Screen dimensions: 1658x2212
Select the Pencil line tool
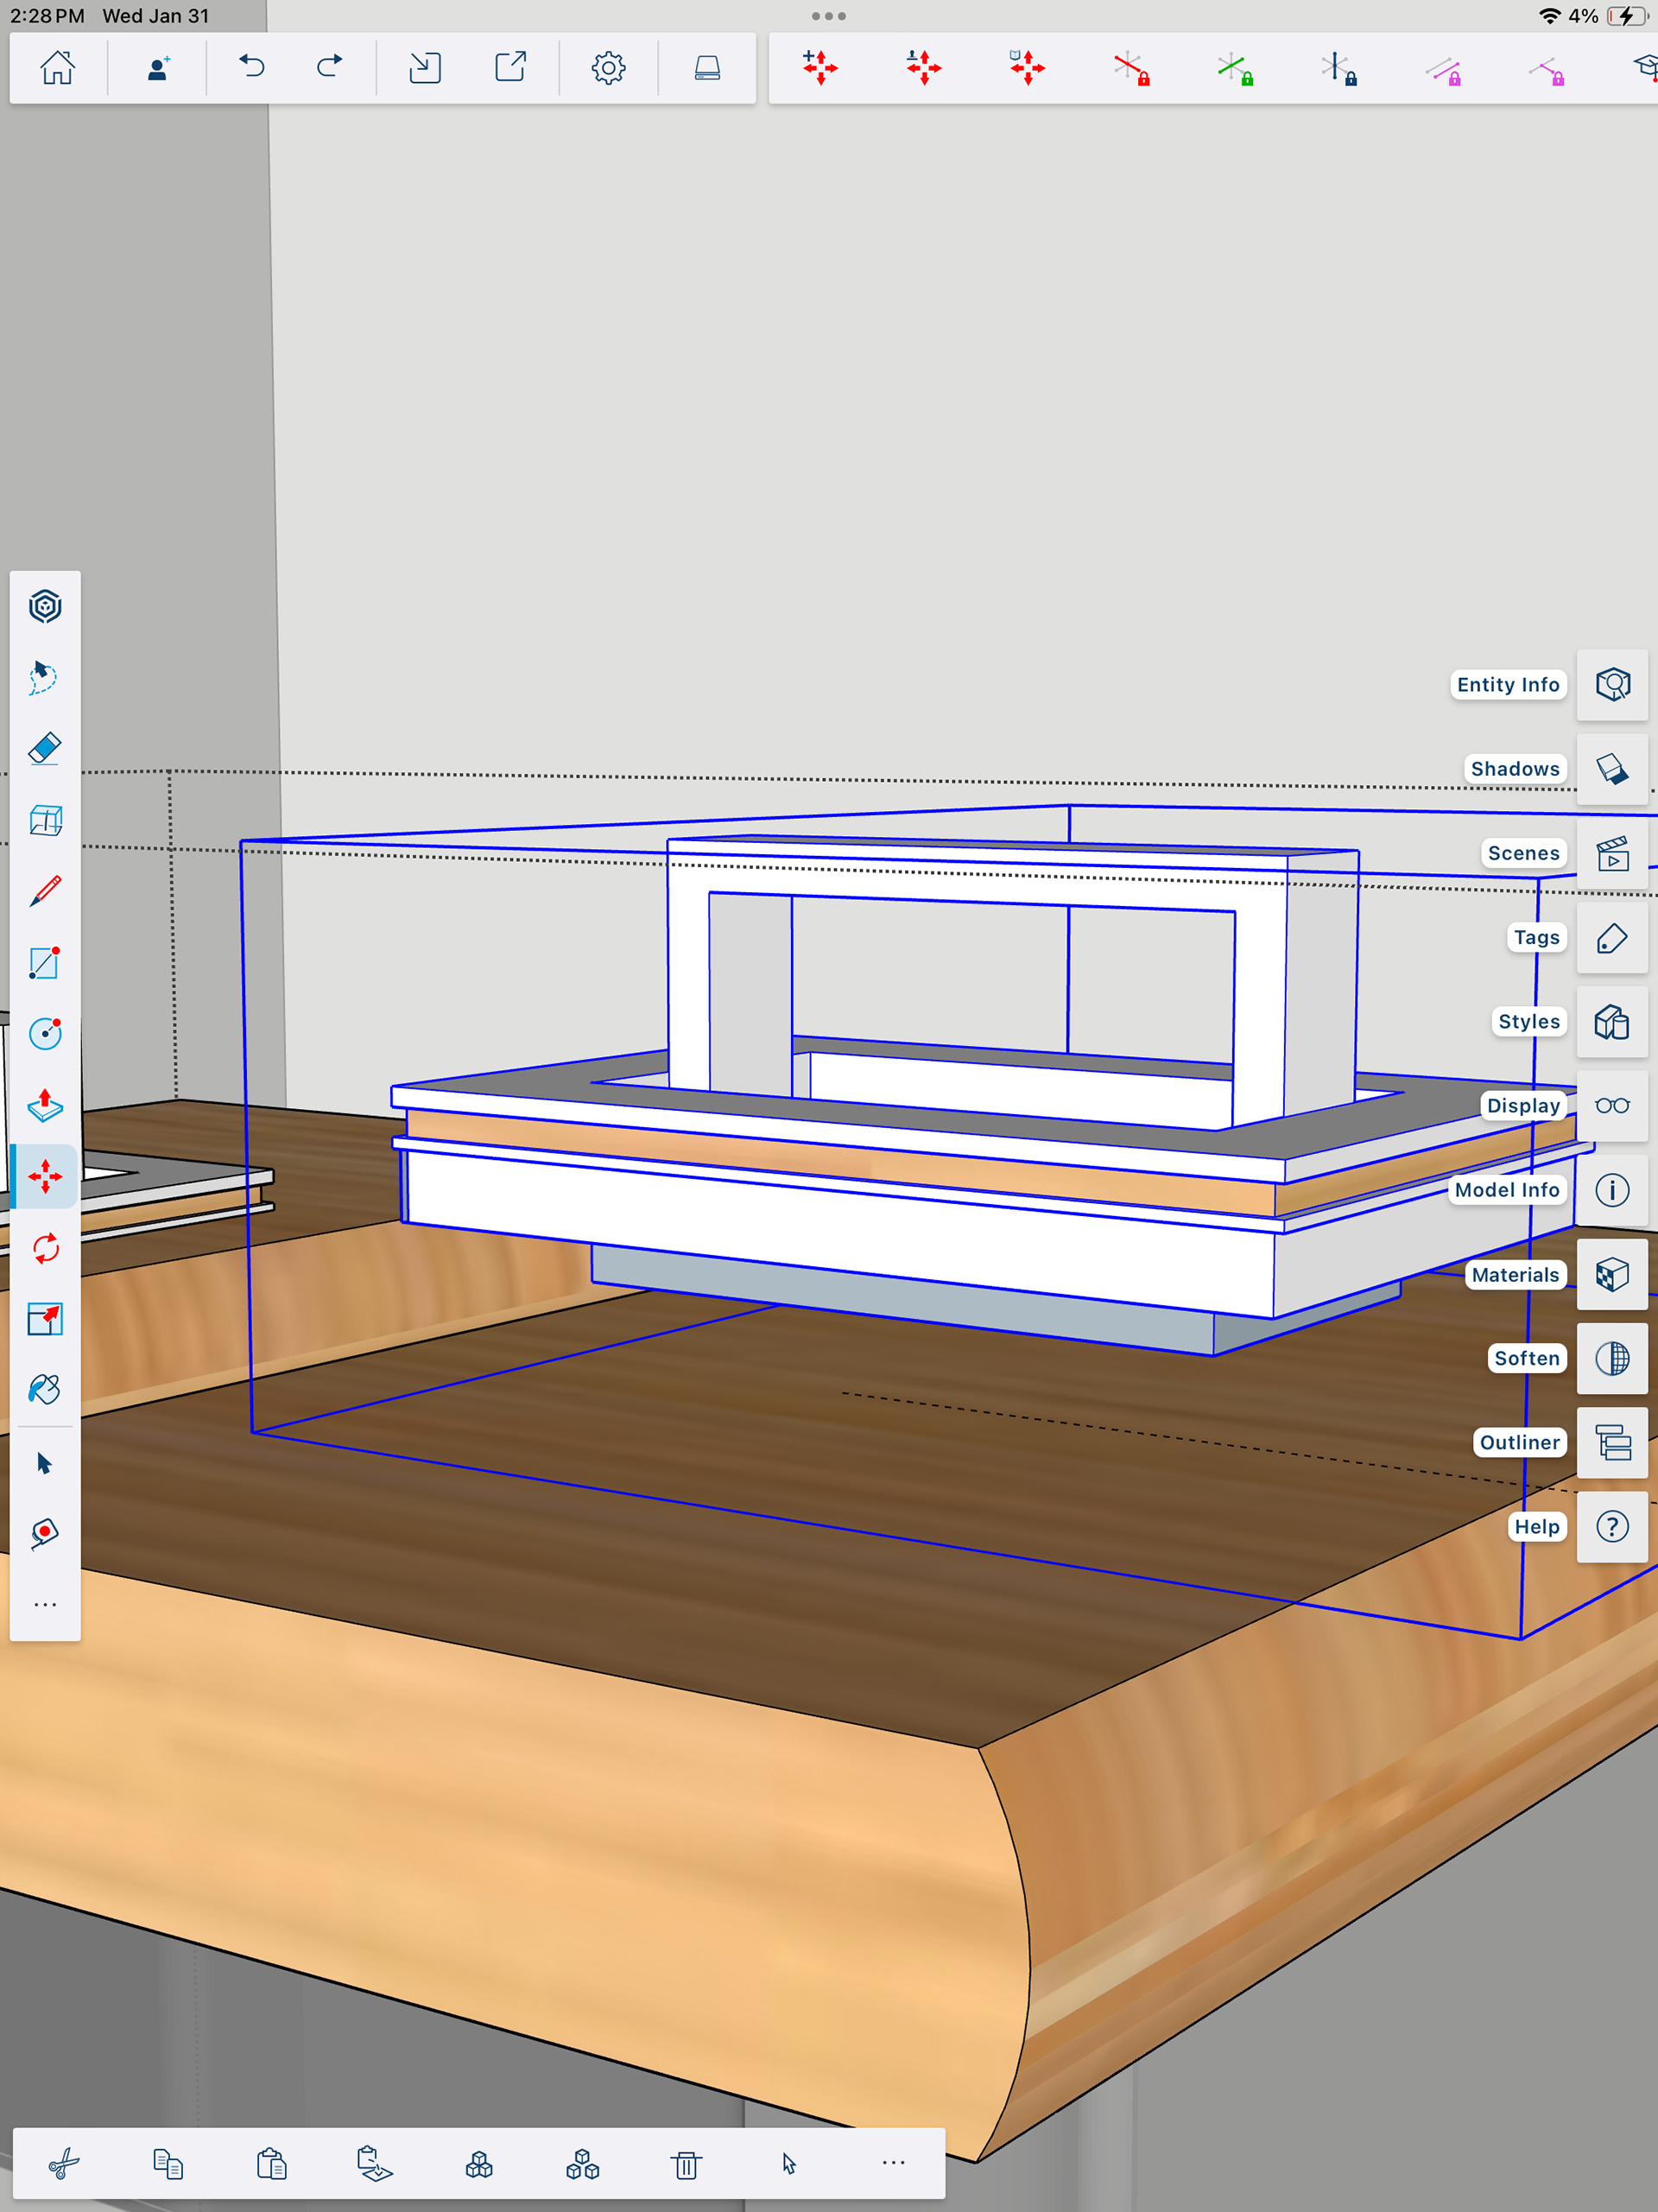[x=45, y=891]
